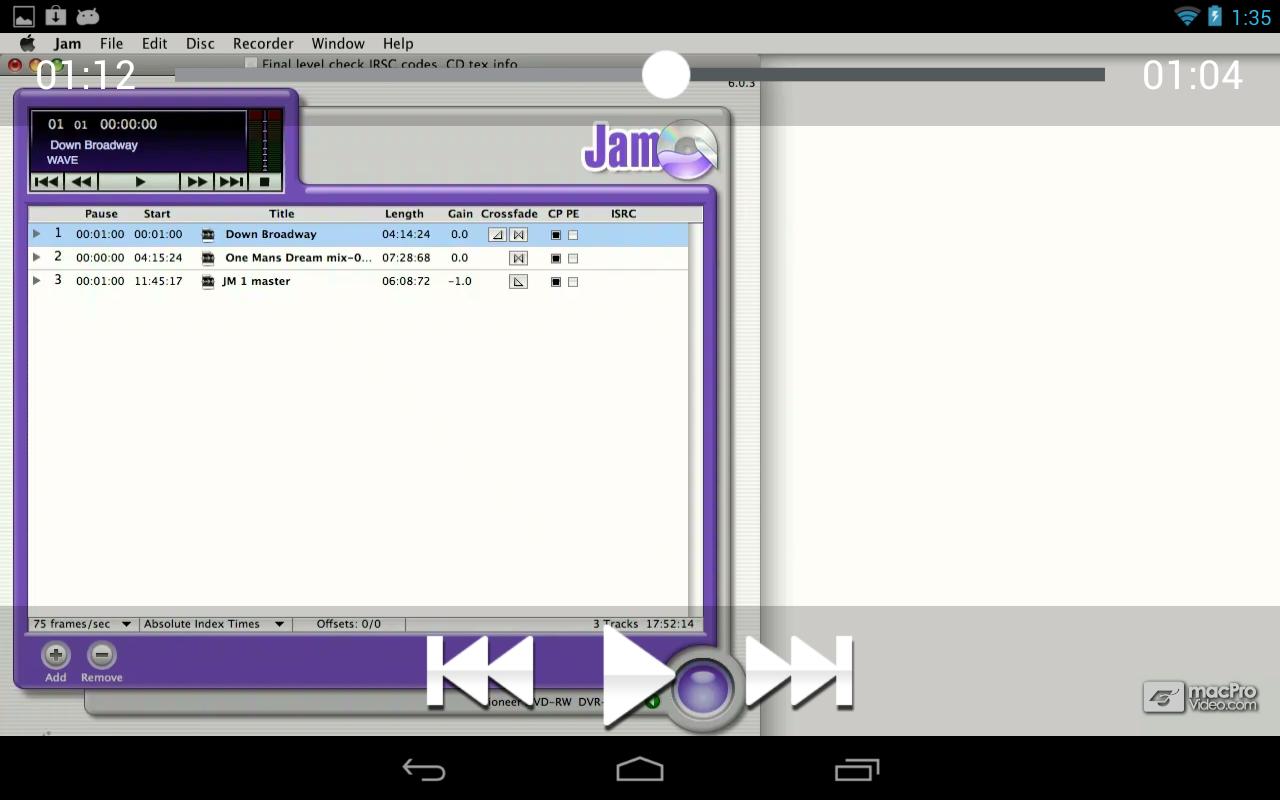Click the Gain value -1.0

459,281
